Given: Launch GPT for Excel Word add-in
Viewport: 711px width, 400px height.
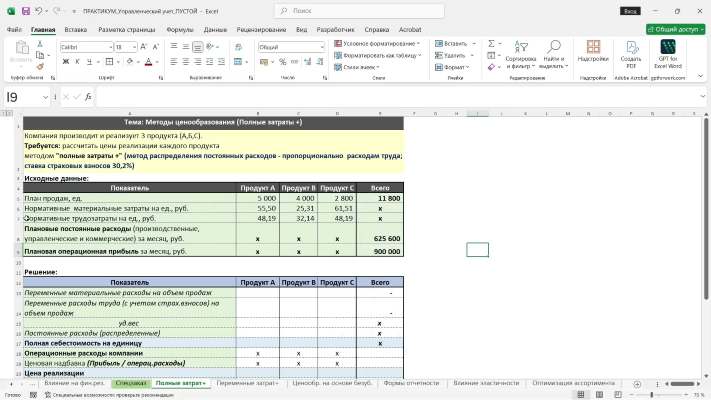Looking at the screenshot, I should tap(668, 54).
